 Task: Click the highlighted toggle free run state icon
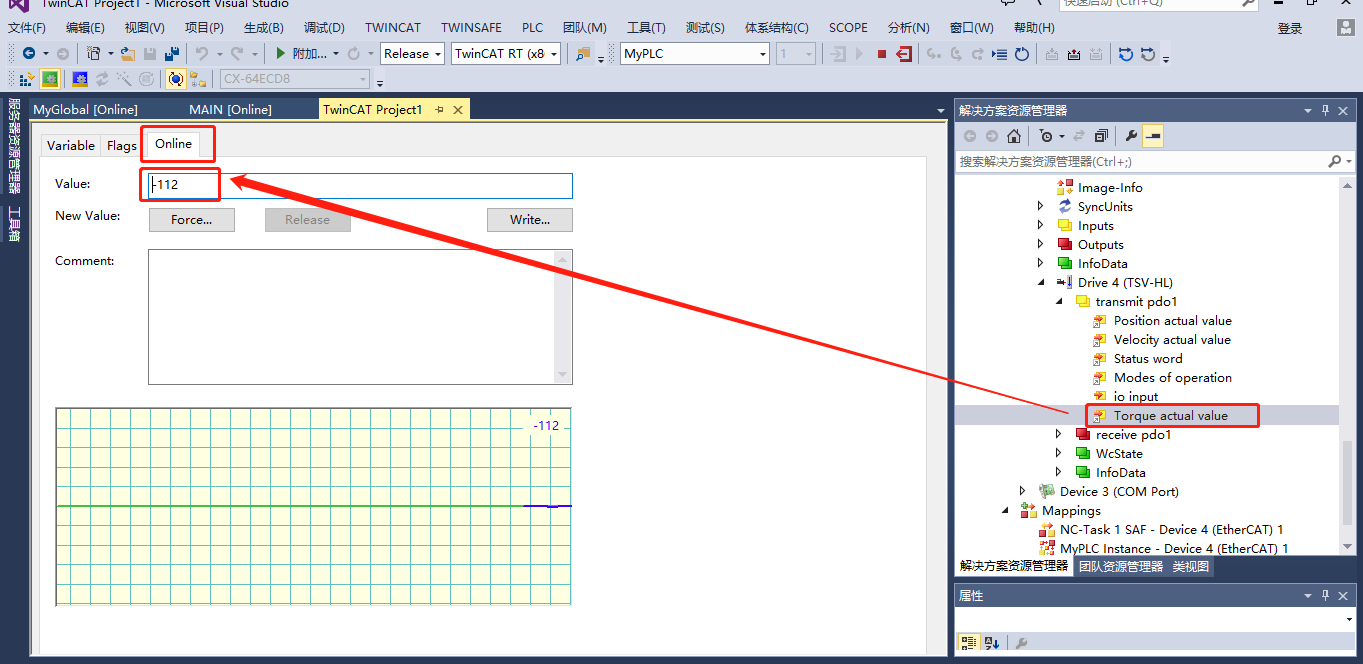pos(176,79)
